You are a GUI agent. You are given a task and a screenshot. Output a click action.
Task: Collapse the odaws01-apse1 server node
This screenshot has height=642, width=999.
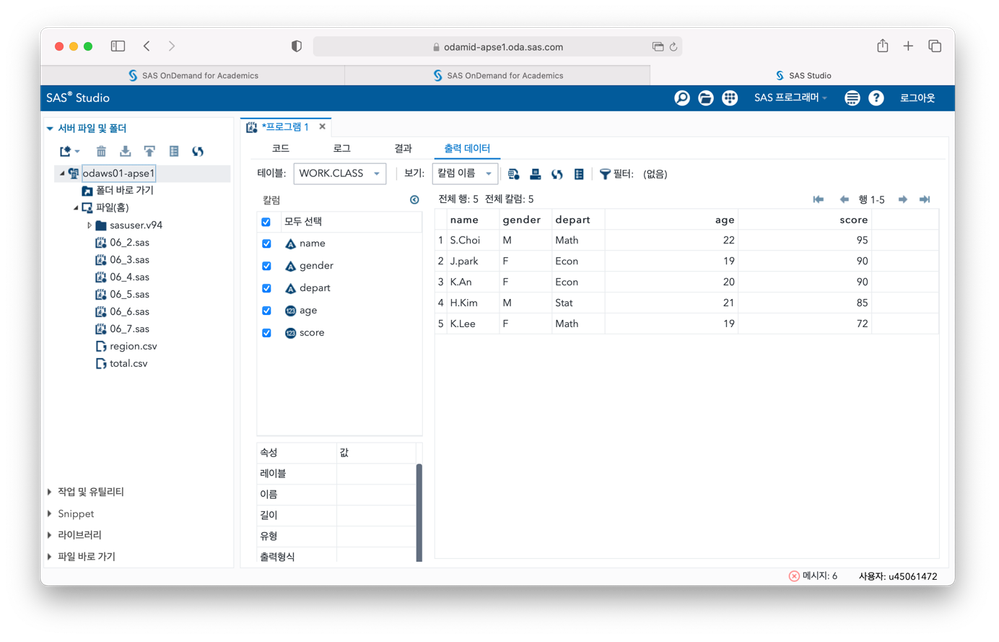click(62, 173)
